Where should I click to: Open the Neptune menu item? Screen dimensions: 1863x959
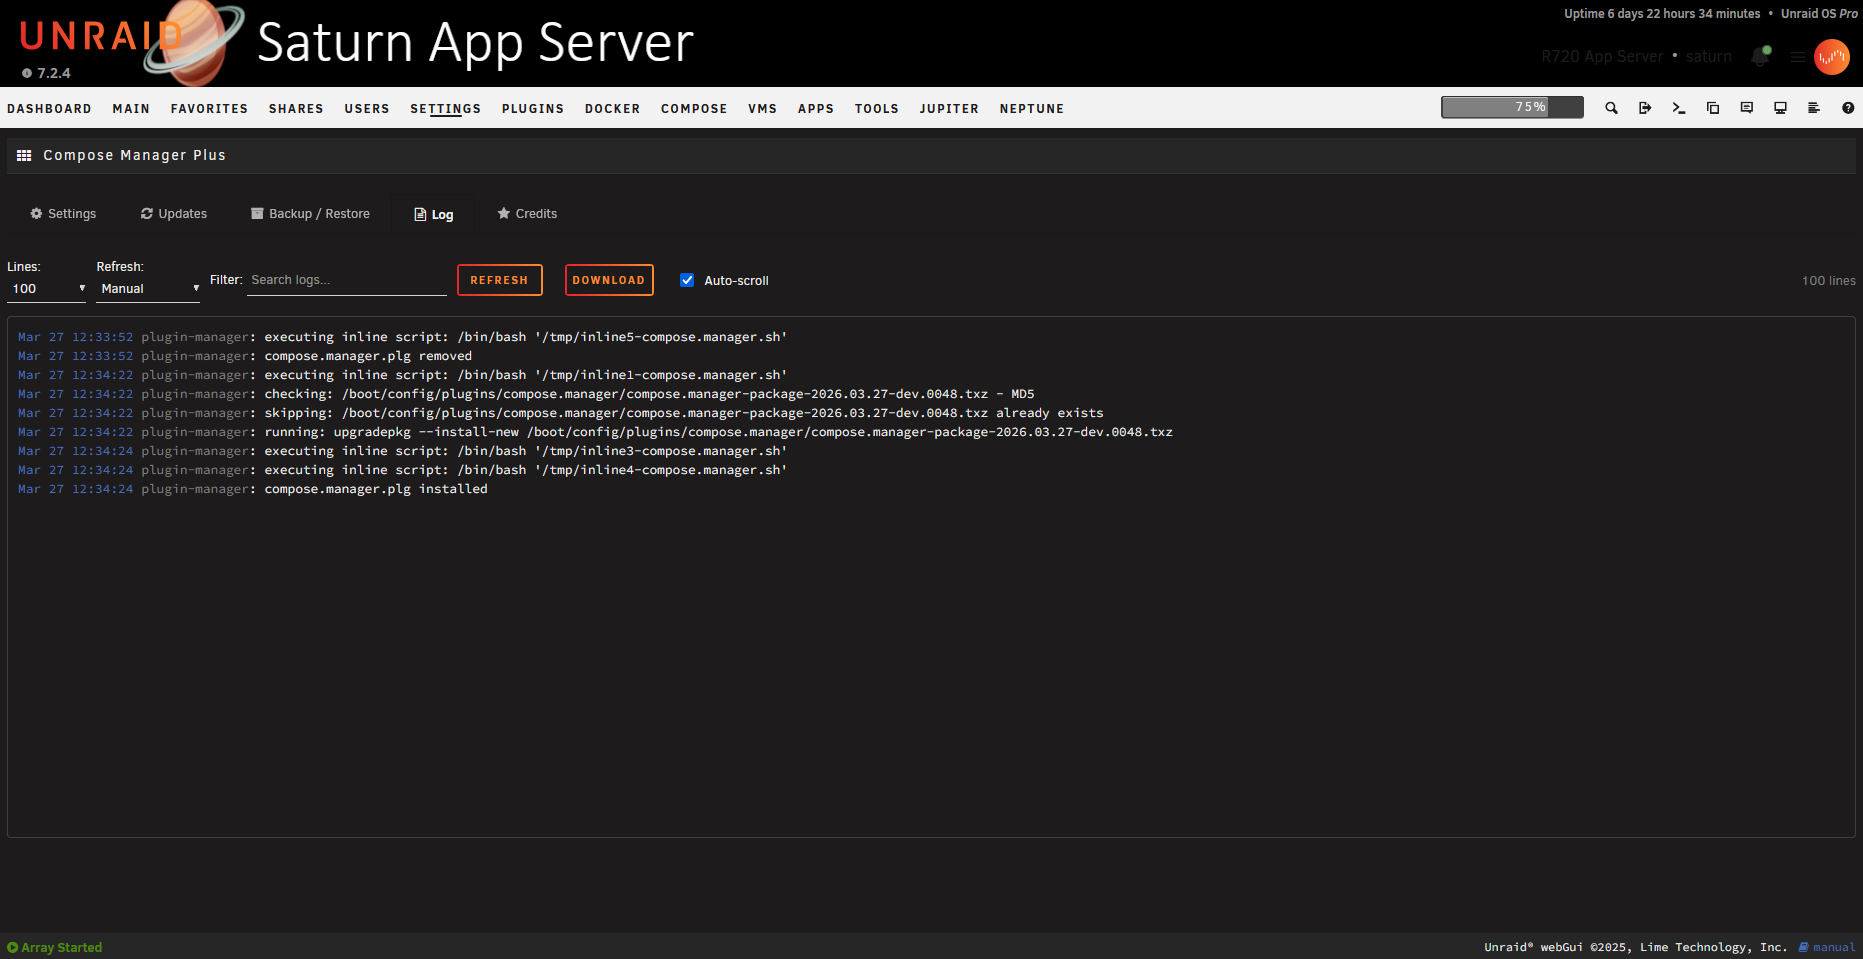pos(1032,109)
